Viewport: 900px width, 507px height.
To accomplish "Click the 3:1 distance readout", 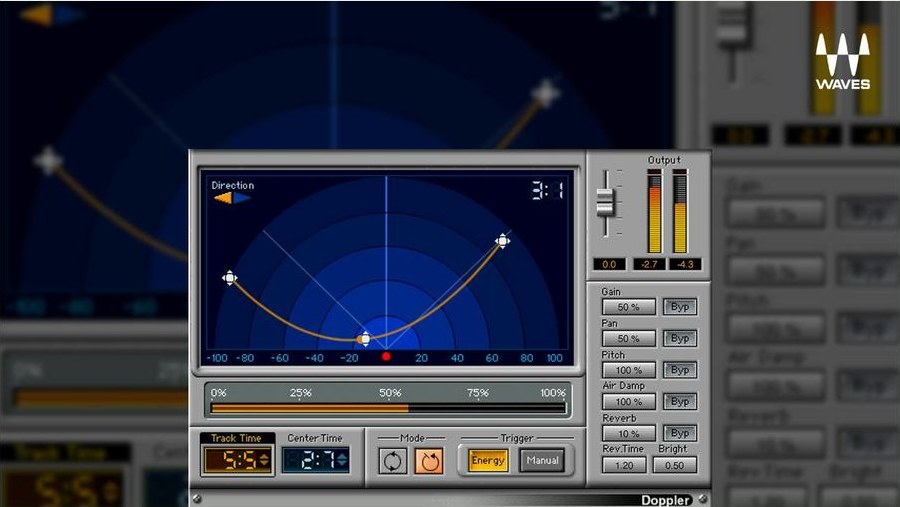I will click(548, 191).
